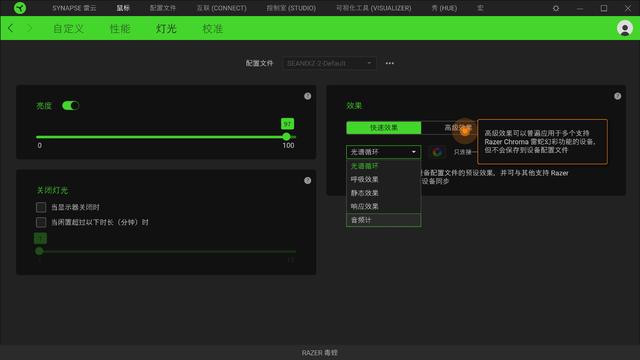This screenshot has height=360, width=640.
Task: Click the 关闭灯光 heading
Action: [52, 190]
